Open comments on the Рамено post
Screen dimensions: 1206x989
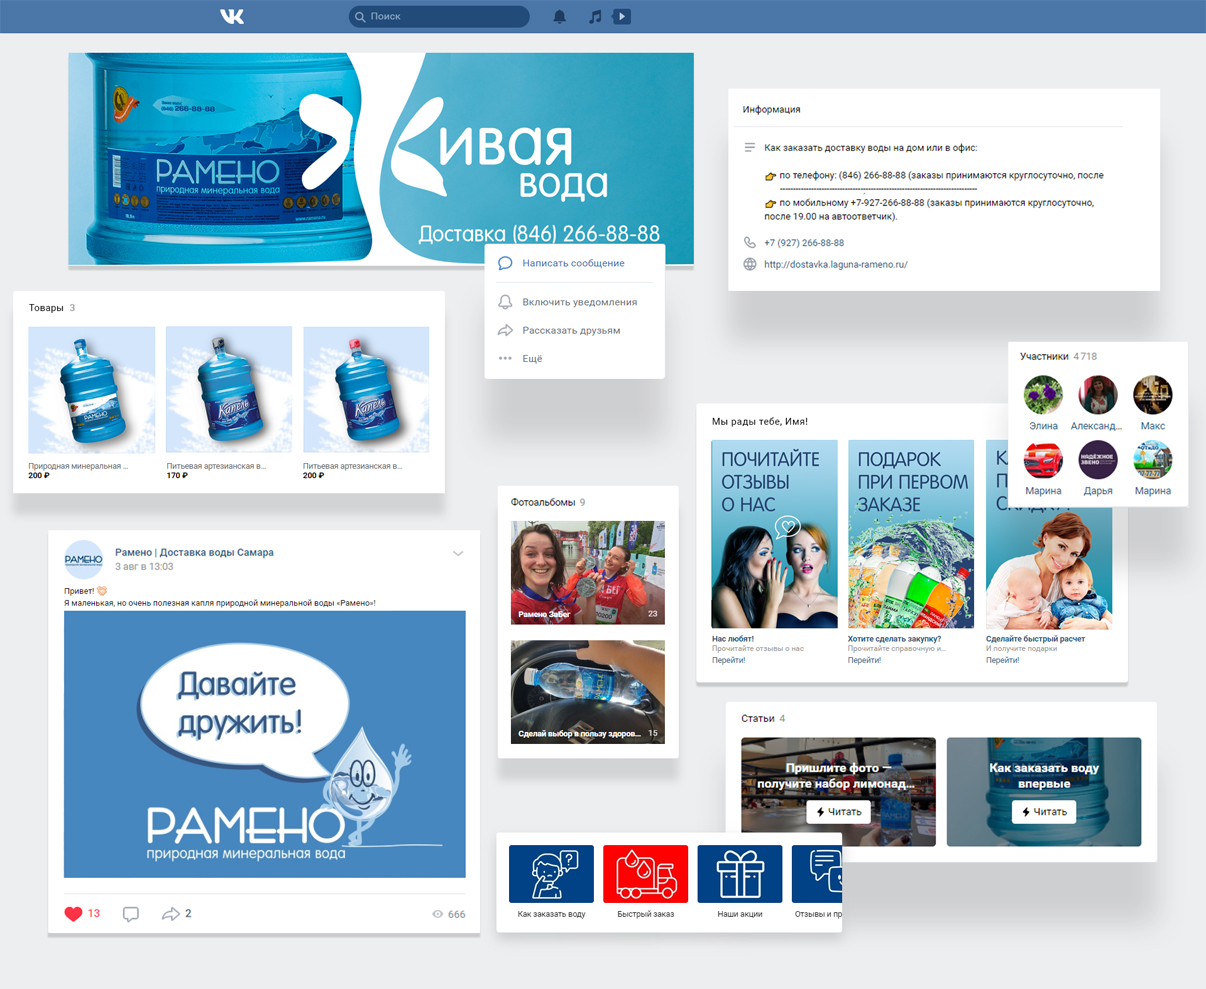pos(130,914)
